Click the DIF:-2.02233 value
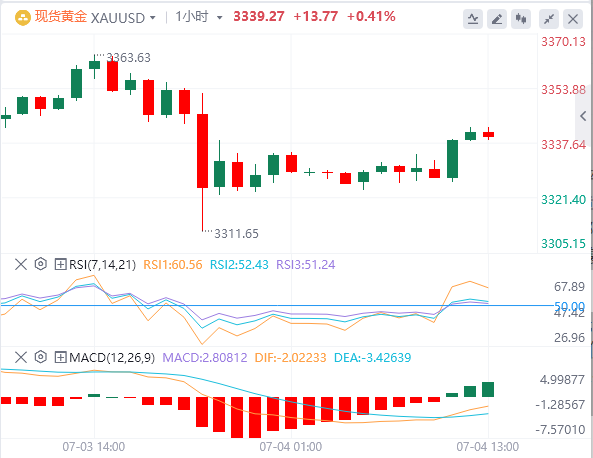This screenshot has width=593, height=458. click(x=290, y=357)
